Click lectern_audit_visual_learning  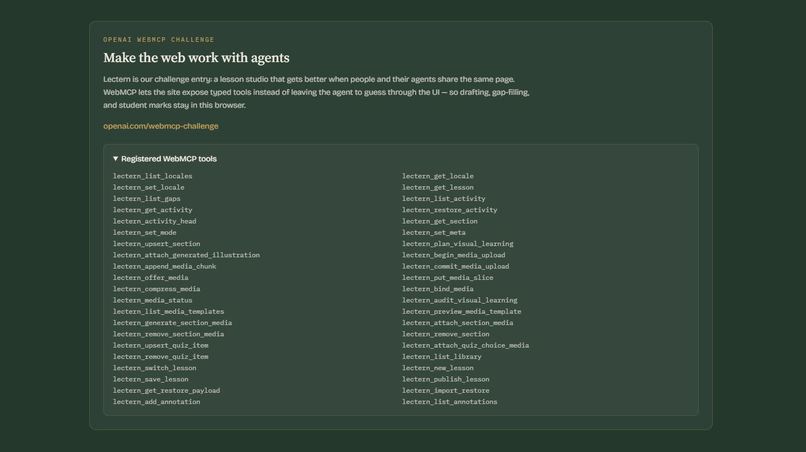tap(460, 300)
